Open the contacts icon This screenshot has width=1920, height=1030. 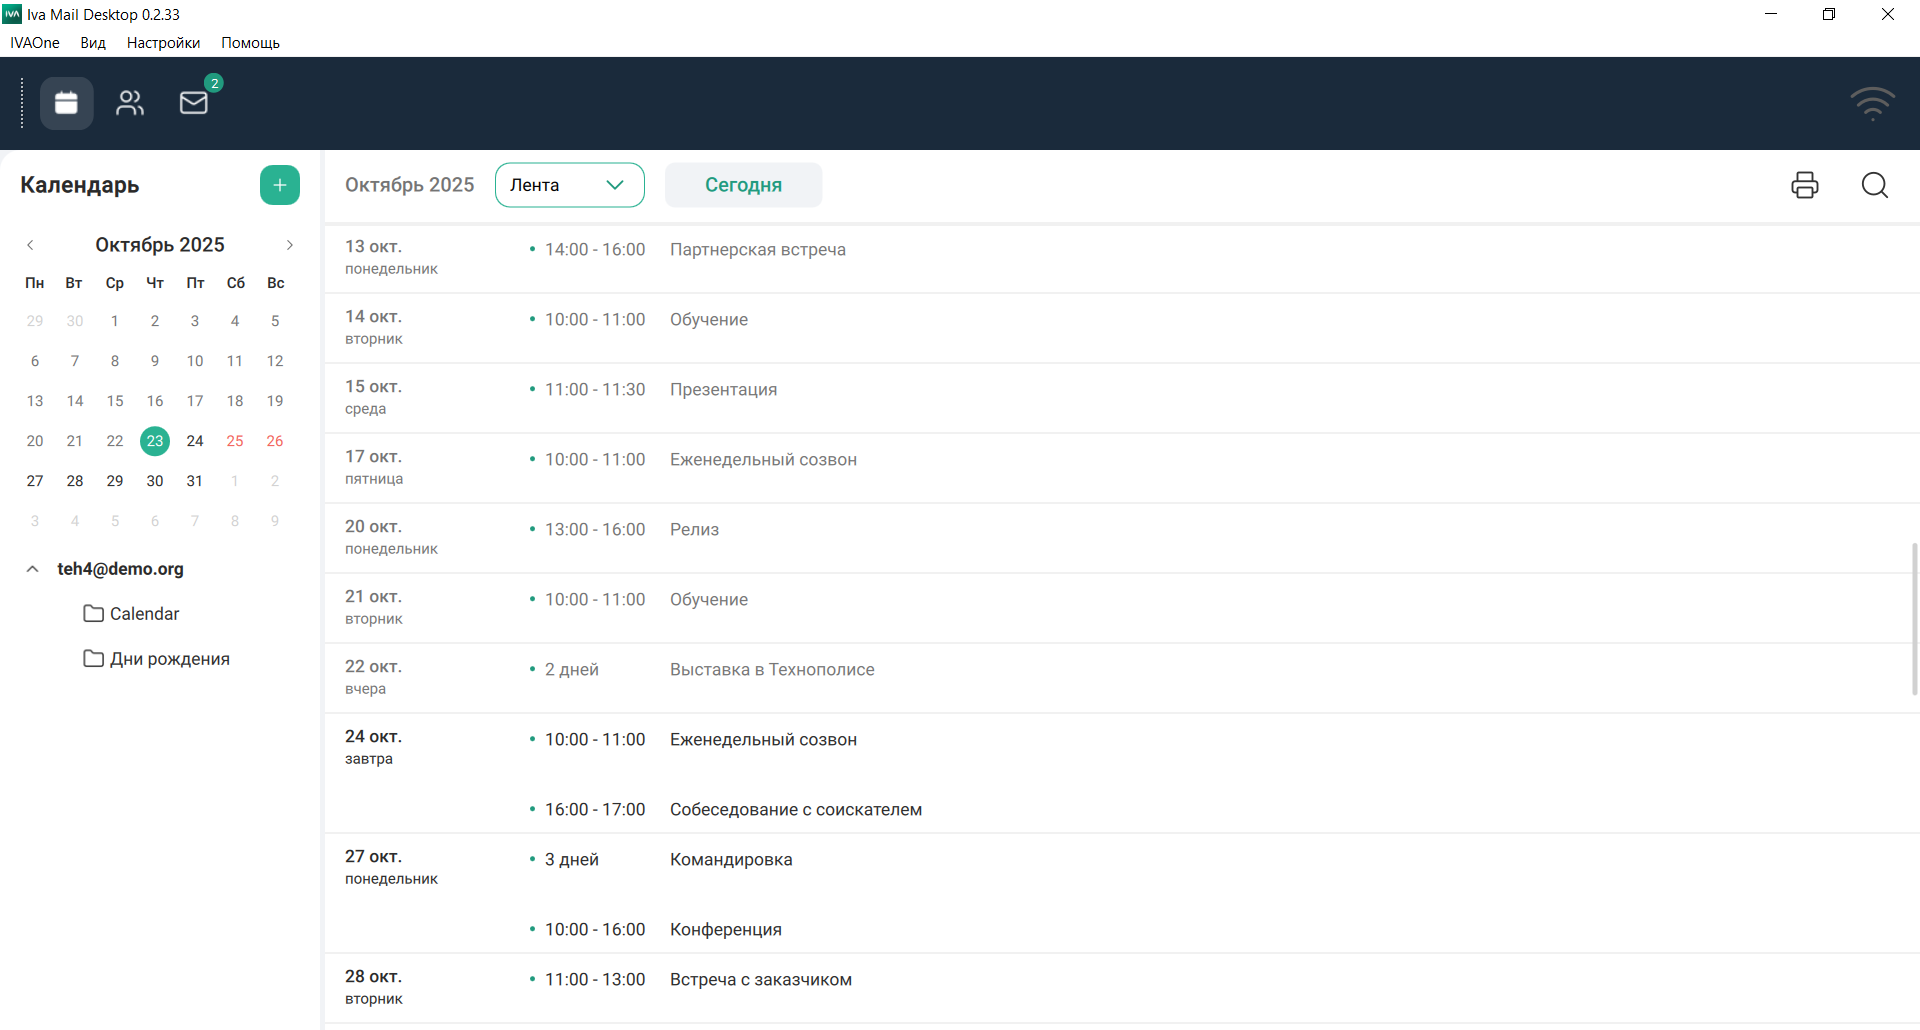[x=130, y=103]
